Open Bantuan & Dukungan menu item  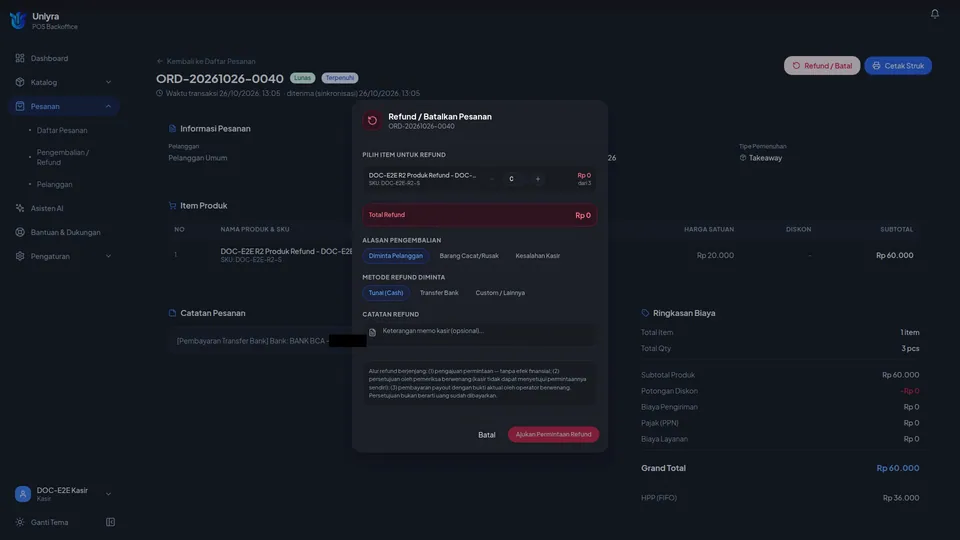tap(64, 232)
